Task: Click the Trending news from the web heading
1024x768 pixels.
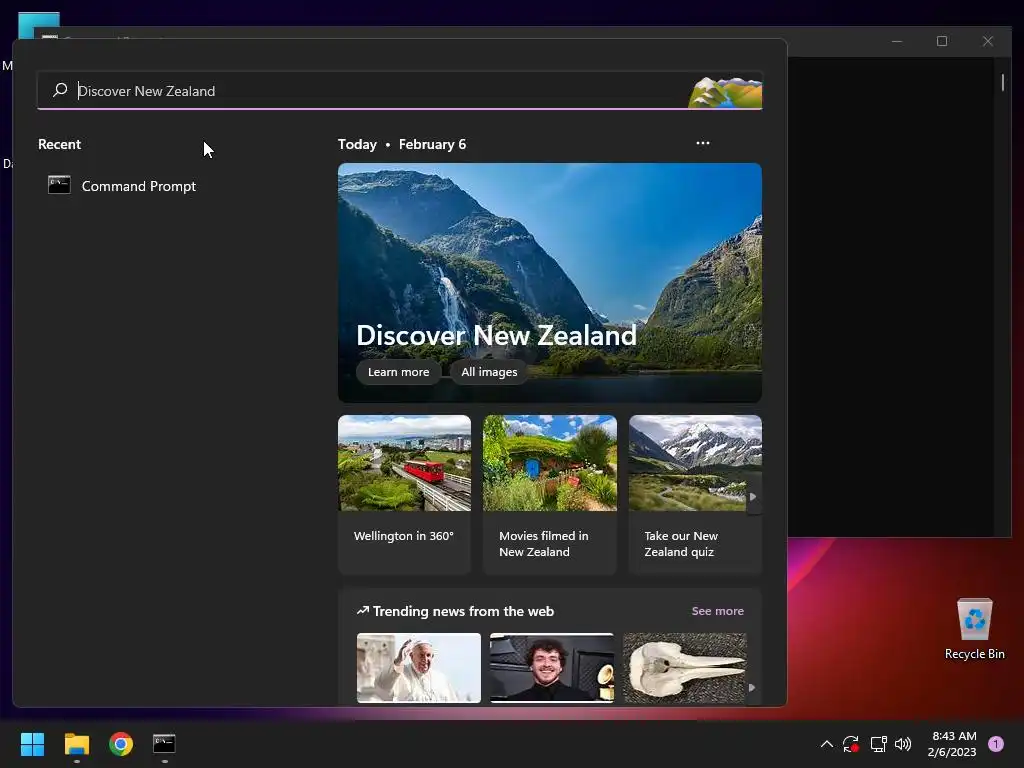Action: 463,611
